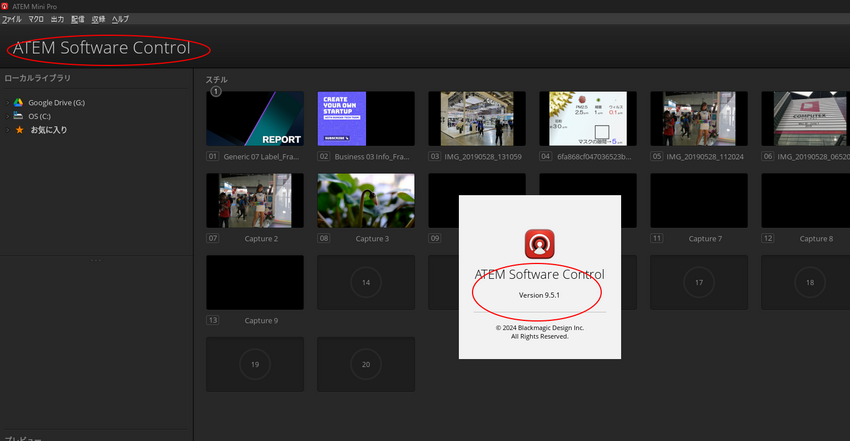This screenshot has width=850, height=441.
Task: Open the ファイル menu
Action: pos(11,19)
